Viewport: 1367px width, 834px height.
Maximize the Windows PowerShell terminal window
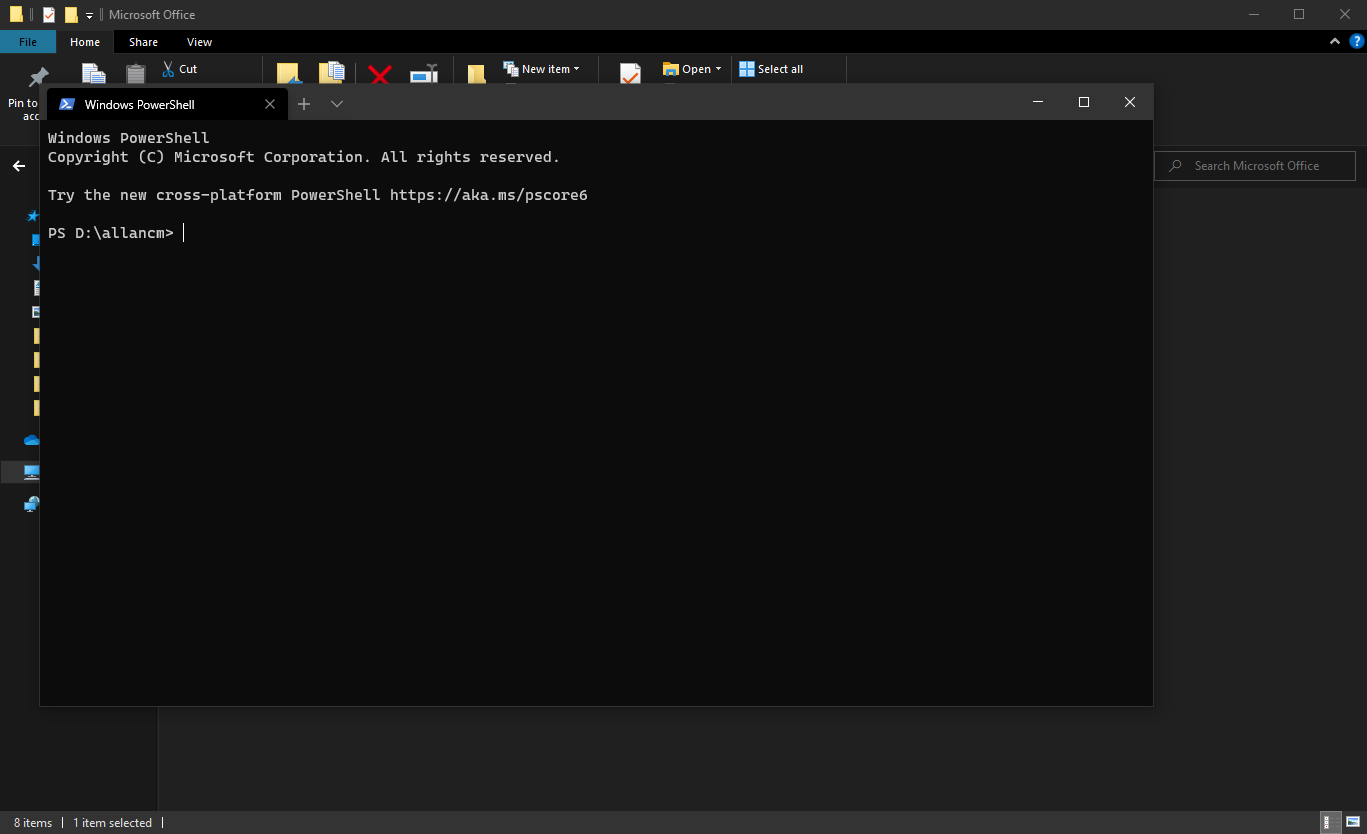tap(1084, 102)
